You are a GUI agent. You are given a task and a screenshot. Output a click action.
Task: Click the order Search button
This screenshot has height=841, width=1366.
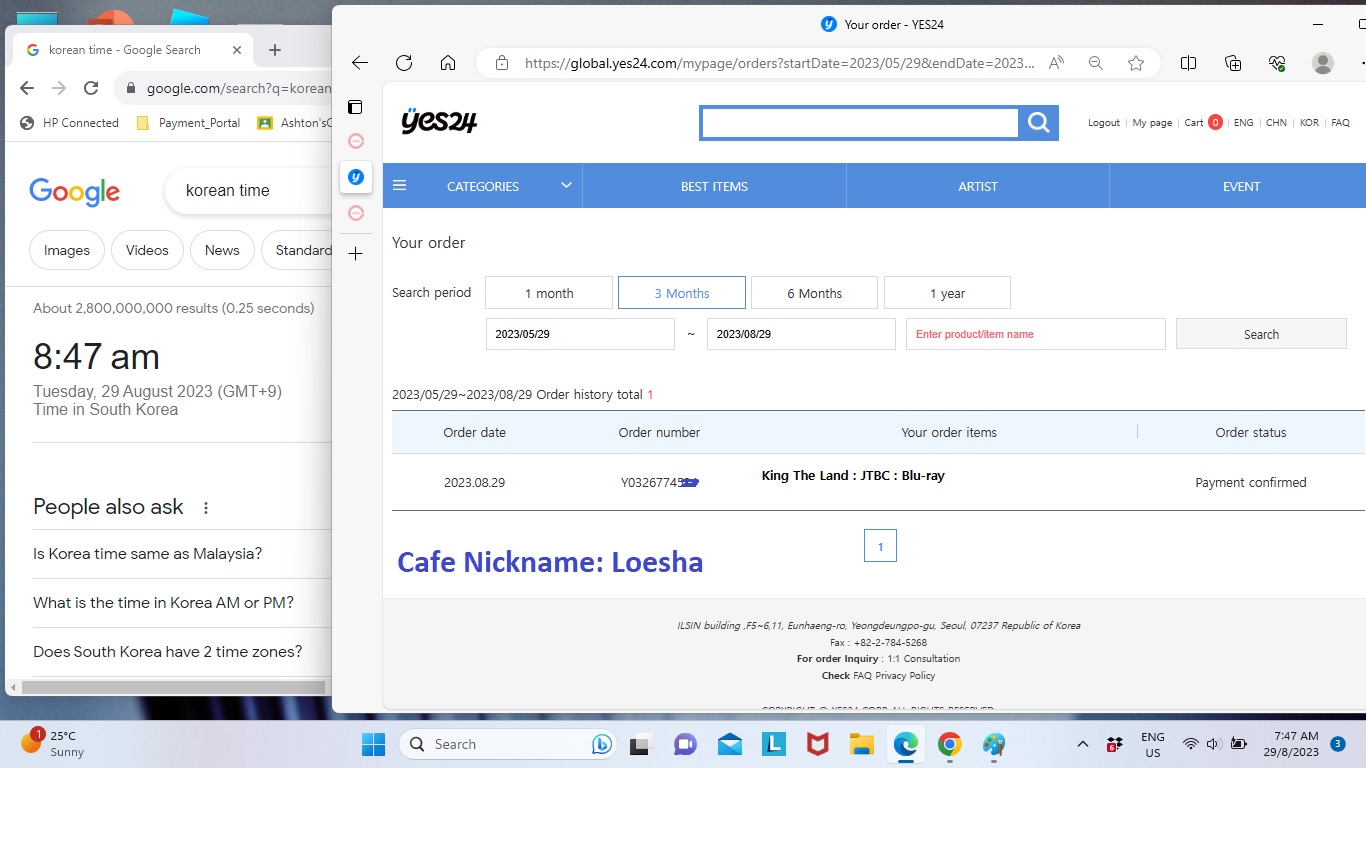[1261, 334]
